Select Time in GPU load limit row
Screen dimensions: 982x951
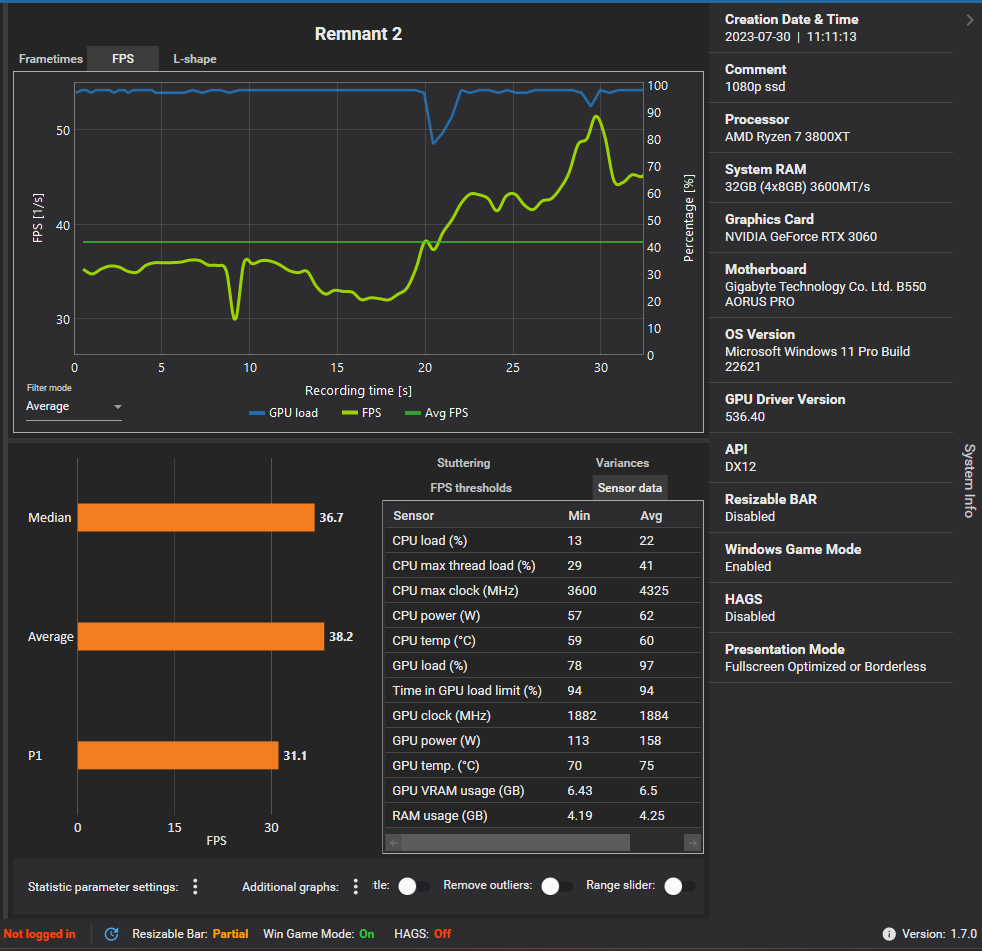click(542, 691)
